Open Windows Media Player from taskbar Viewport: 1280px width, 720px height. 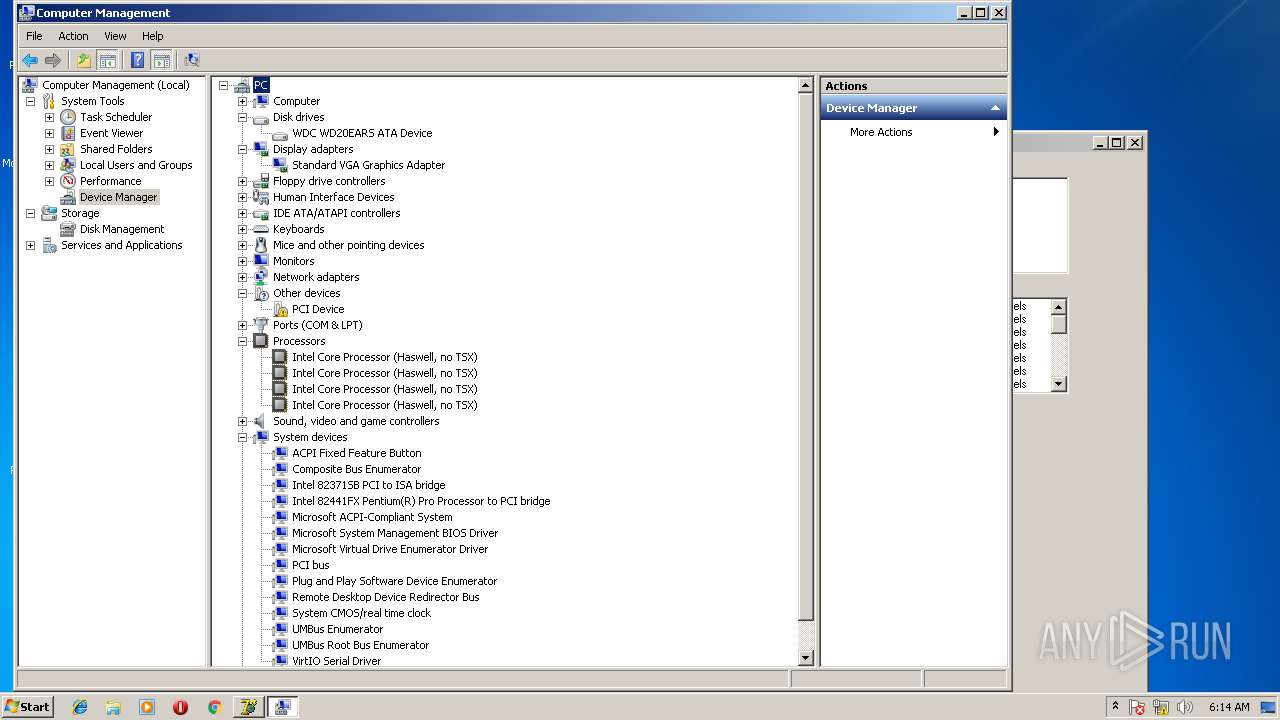tap(147, 707)
